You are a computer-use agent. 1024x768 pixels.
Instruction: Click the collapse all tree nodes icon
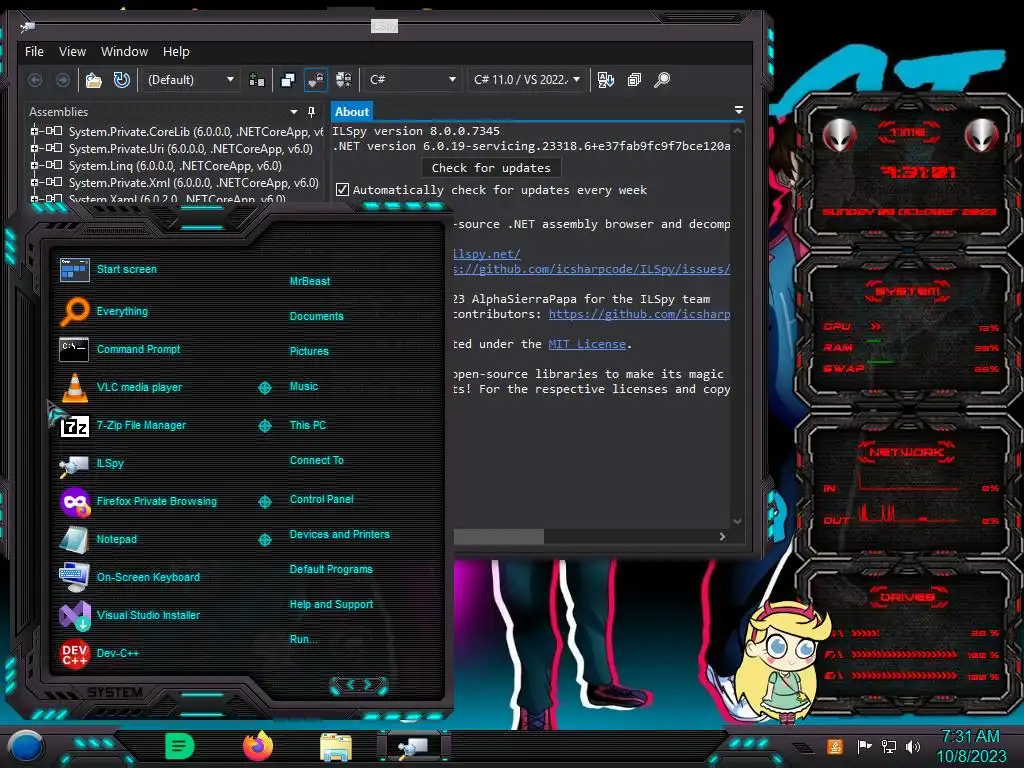[x=634, y=80]
